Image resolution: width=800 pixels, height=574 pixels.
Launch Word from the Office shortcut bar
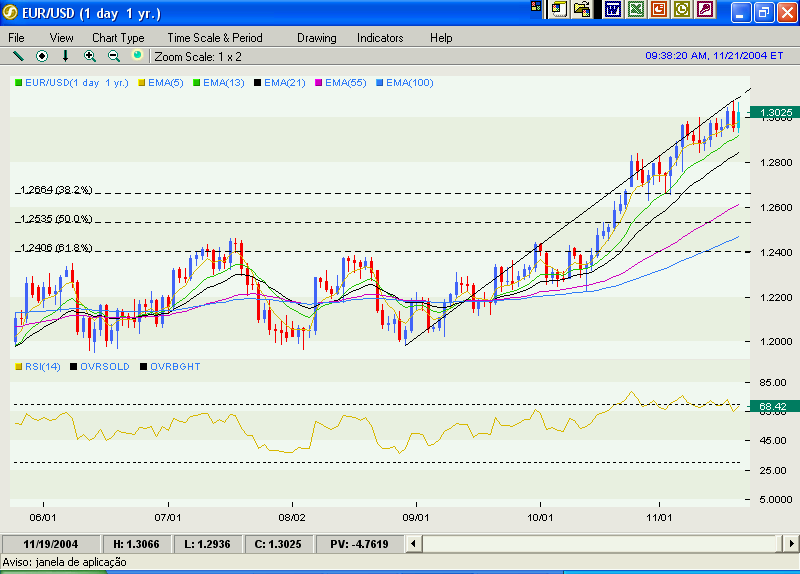[612, 10]
